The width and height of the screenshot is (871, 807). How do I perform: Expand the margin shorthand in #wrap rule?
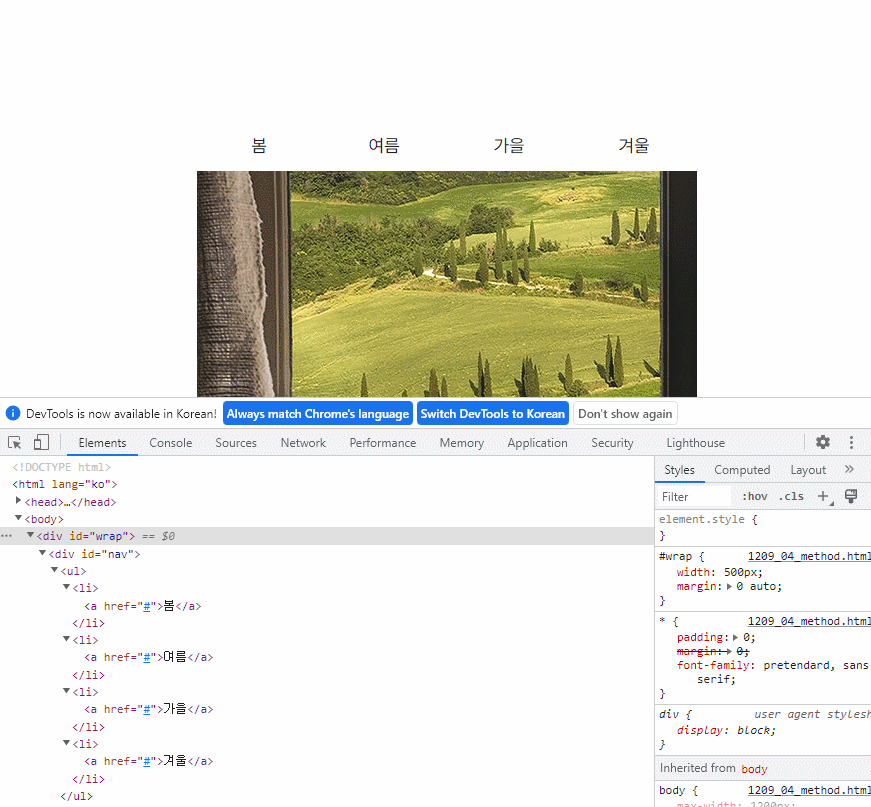729,587
